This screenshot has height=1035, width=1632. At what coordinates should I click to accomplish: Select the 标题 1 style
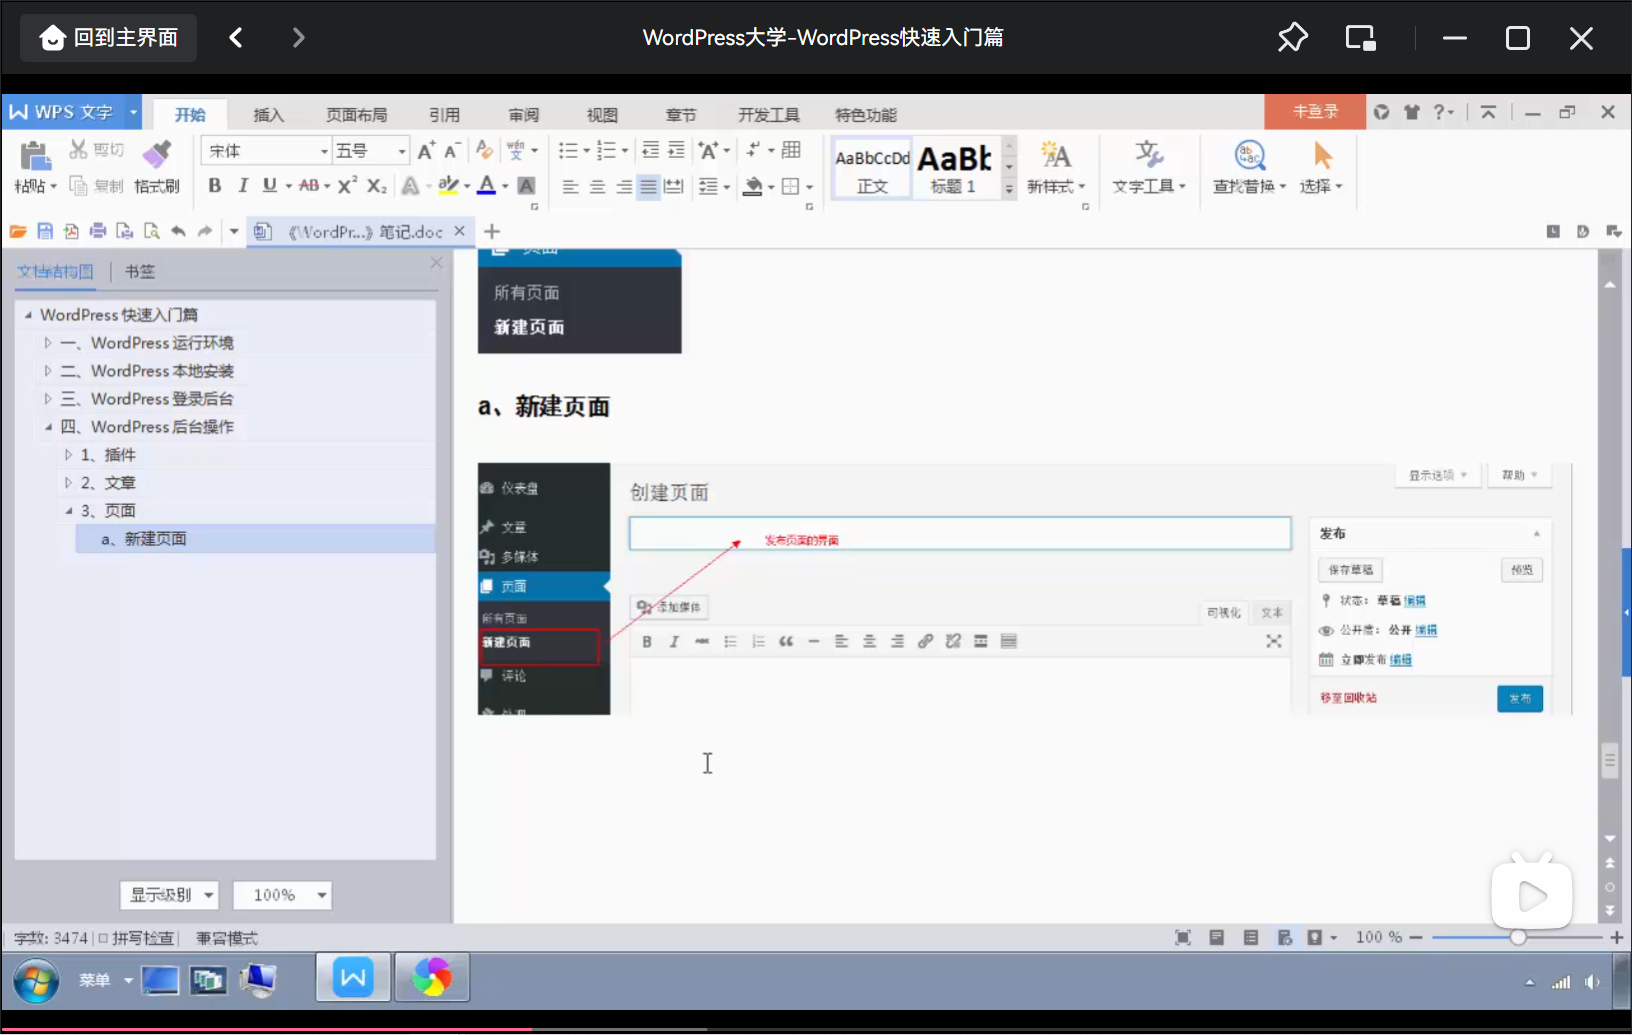954,168
